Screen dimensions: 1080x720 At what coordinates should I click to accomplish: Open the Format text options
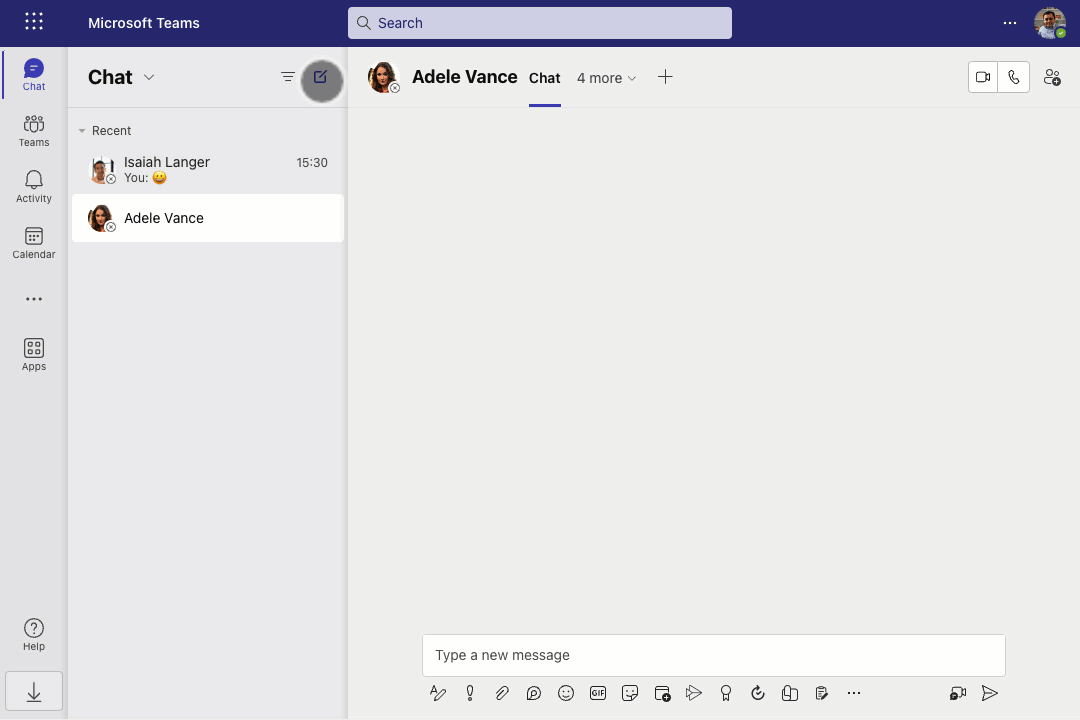(x=438, y=693)
